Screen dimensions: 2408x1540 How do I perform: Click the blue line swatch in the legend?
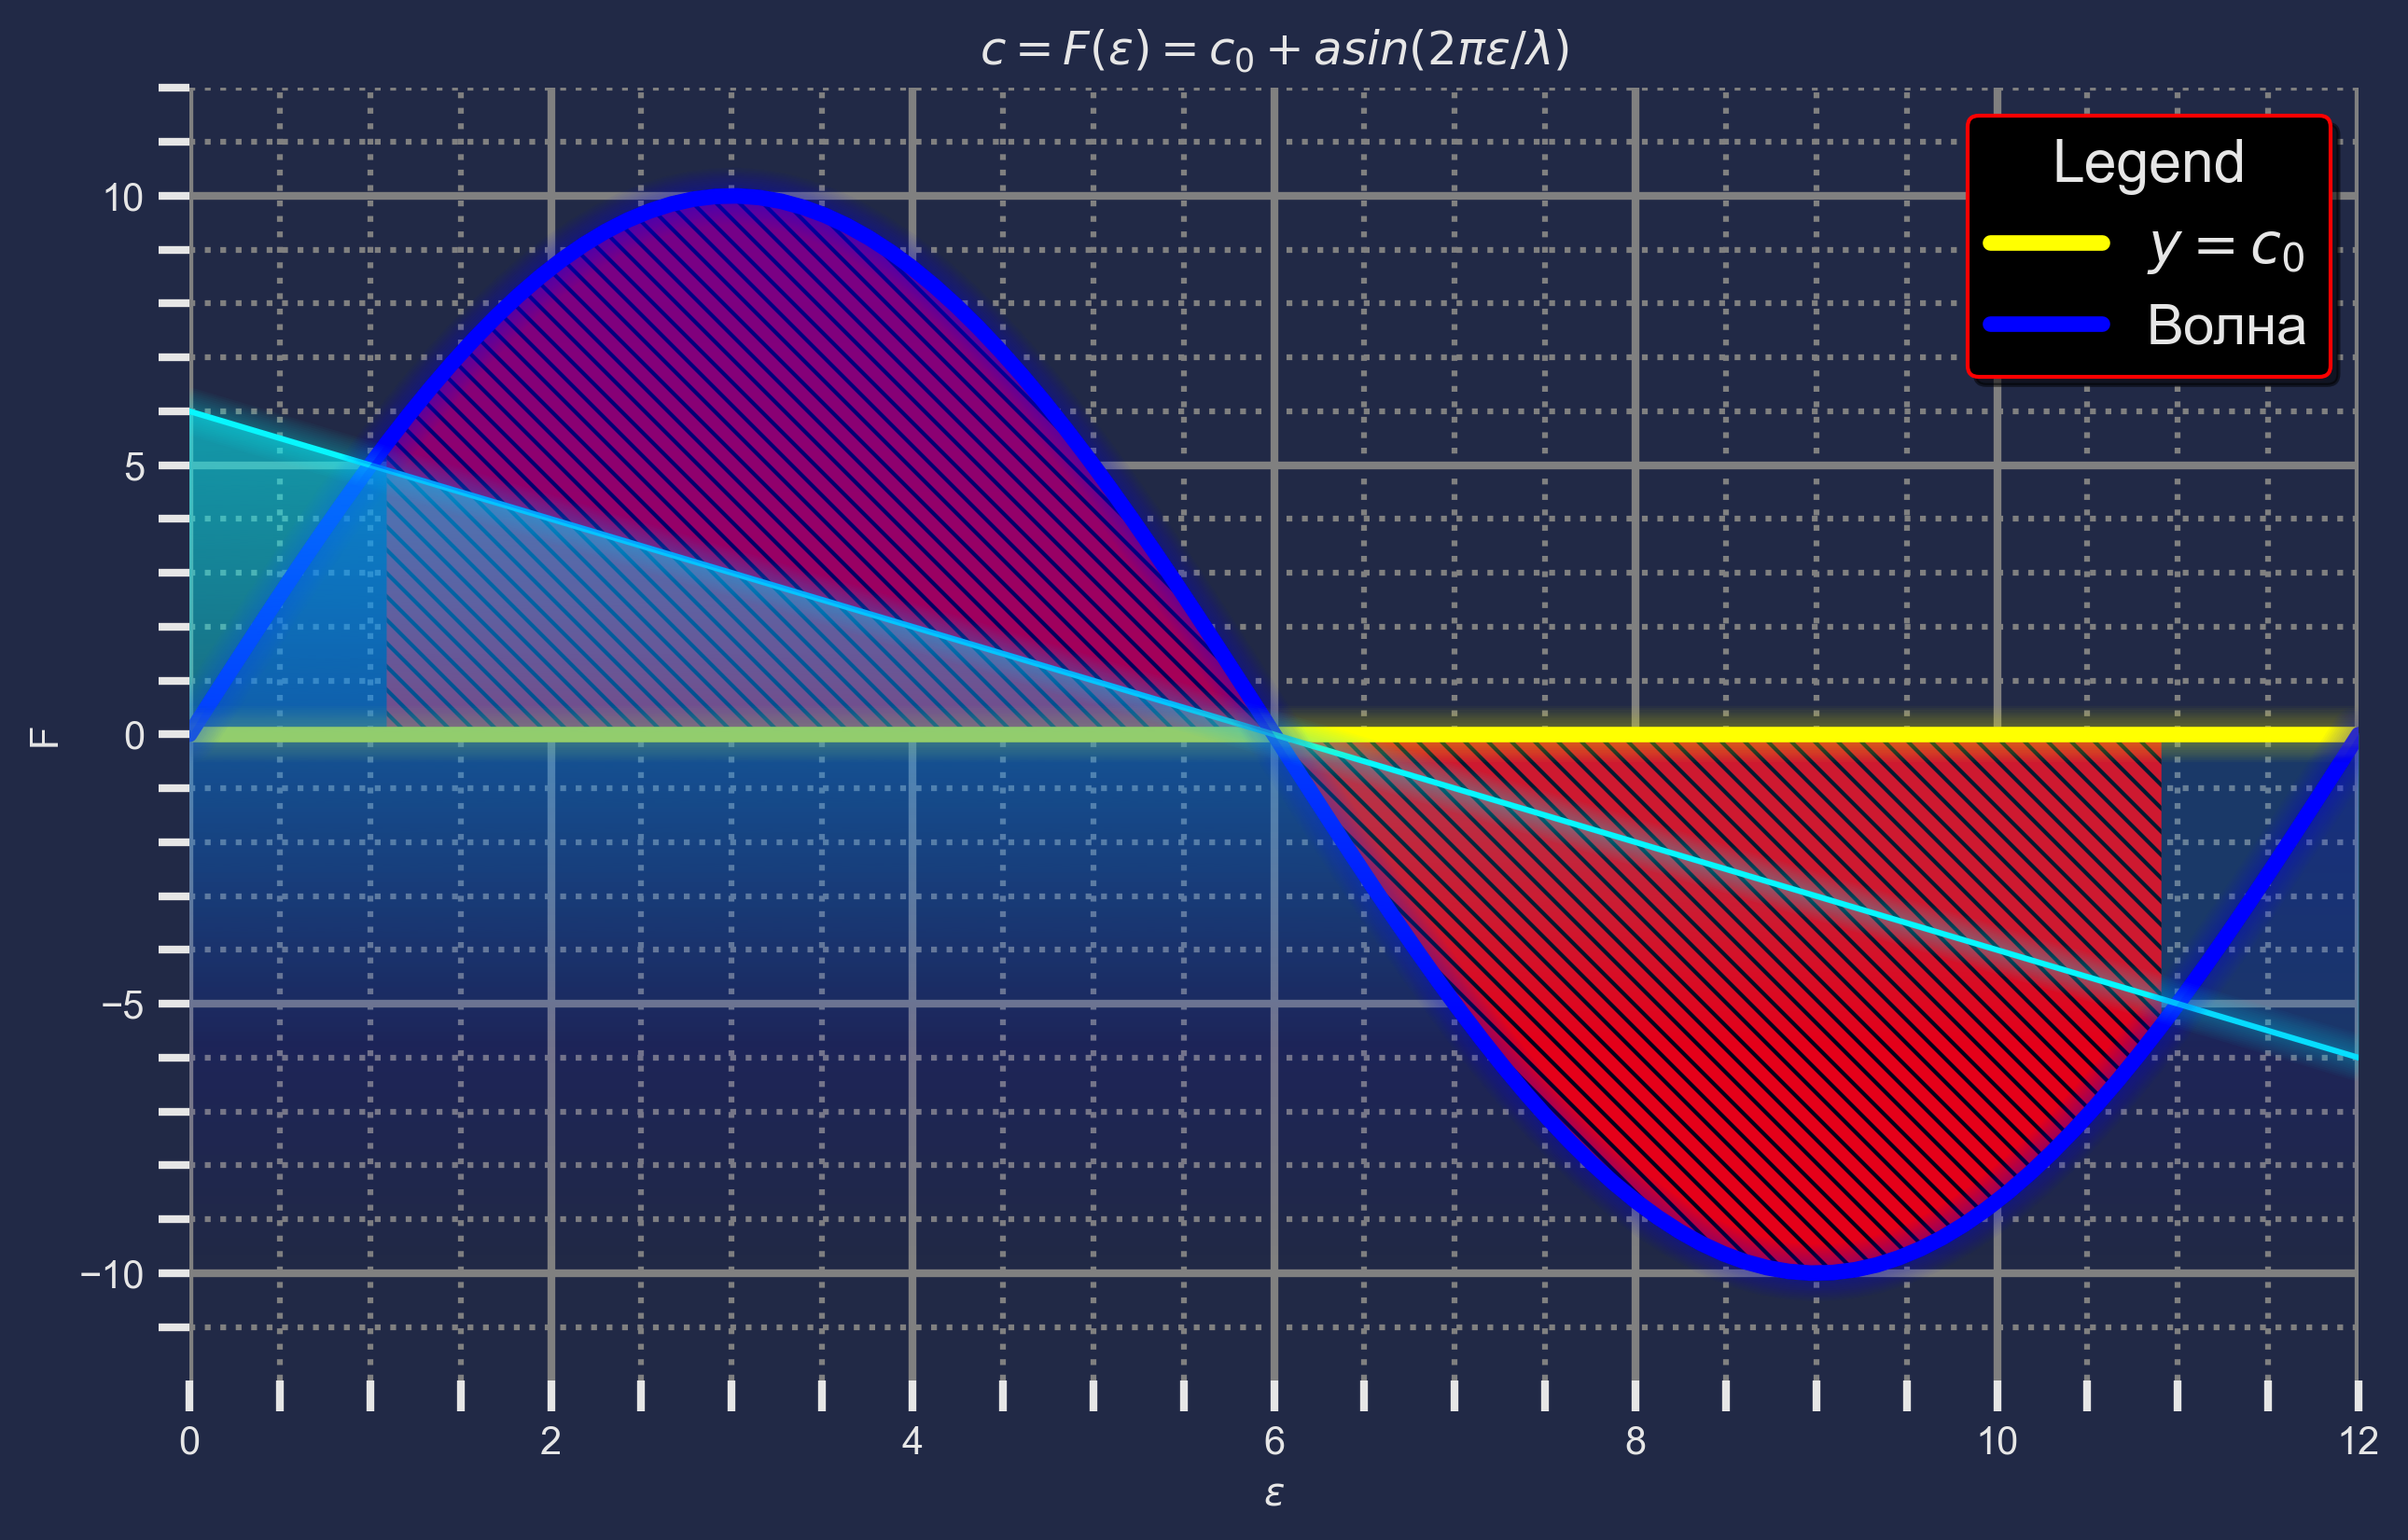coord(2046,324)
